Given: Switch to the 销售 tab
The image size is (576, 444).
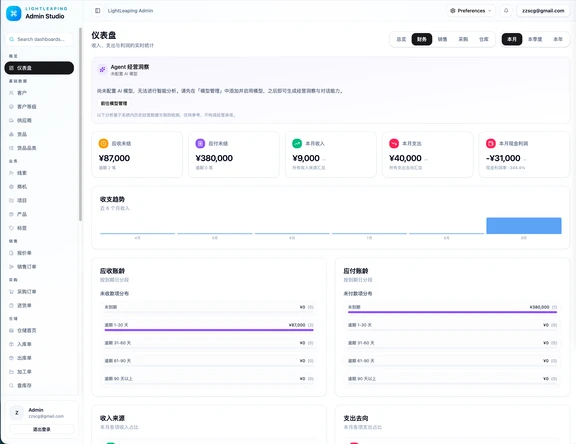Looking at the screenshot, I should click(x=442, y=39).
